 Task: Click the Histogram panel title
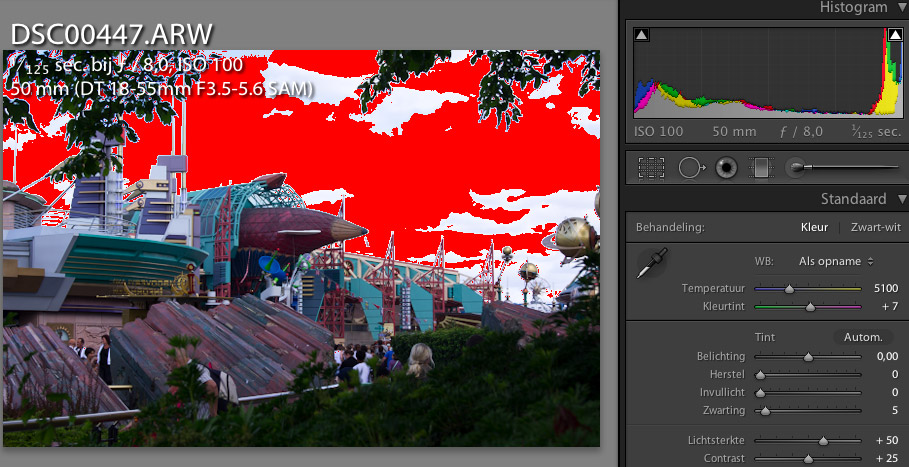coord(853,8)
